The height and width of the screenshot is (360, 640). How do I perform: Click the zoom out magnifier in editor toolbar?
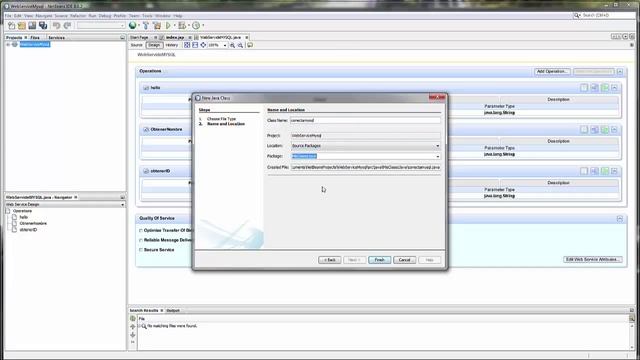[240, 45]
